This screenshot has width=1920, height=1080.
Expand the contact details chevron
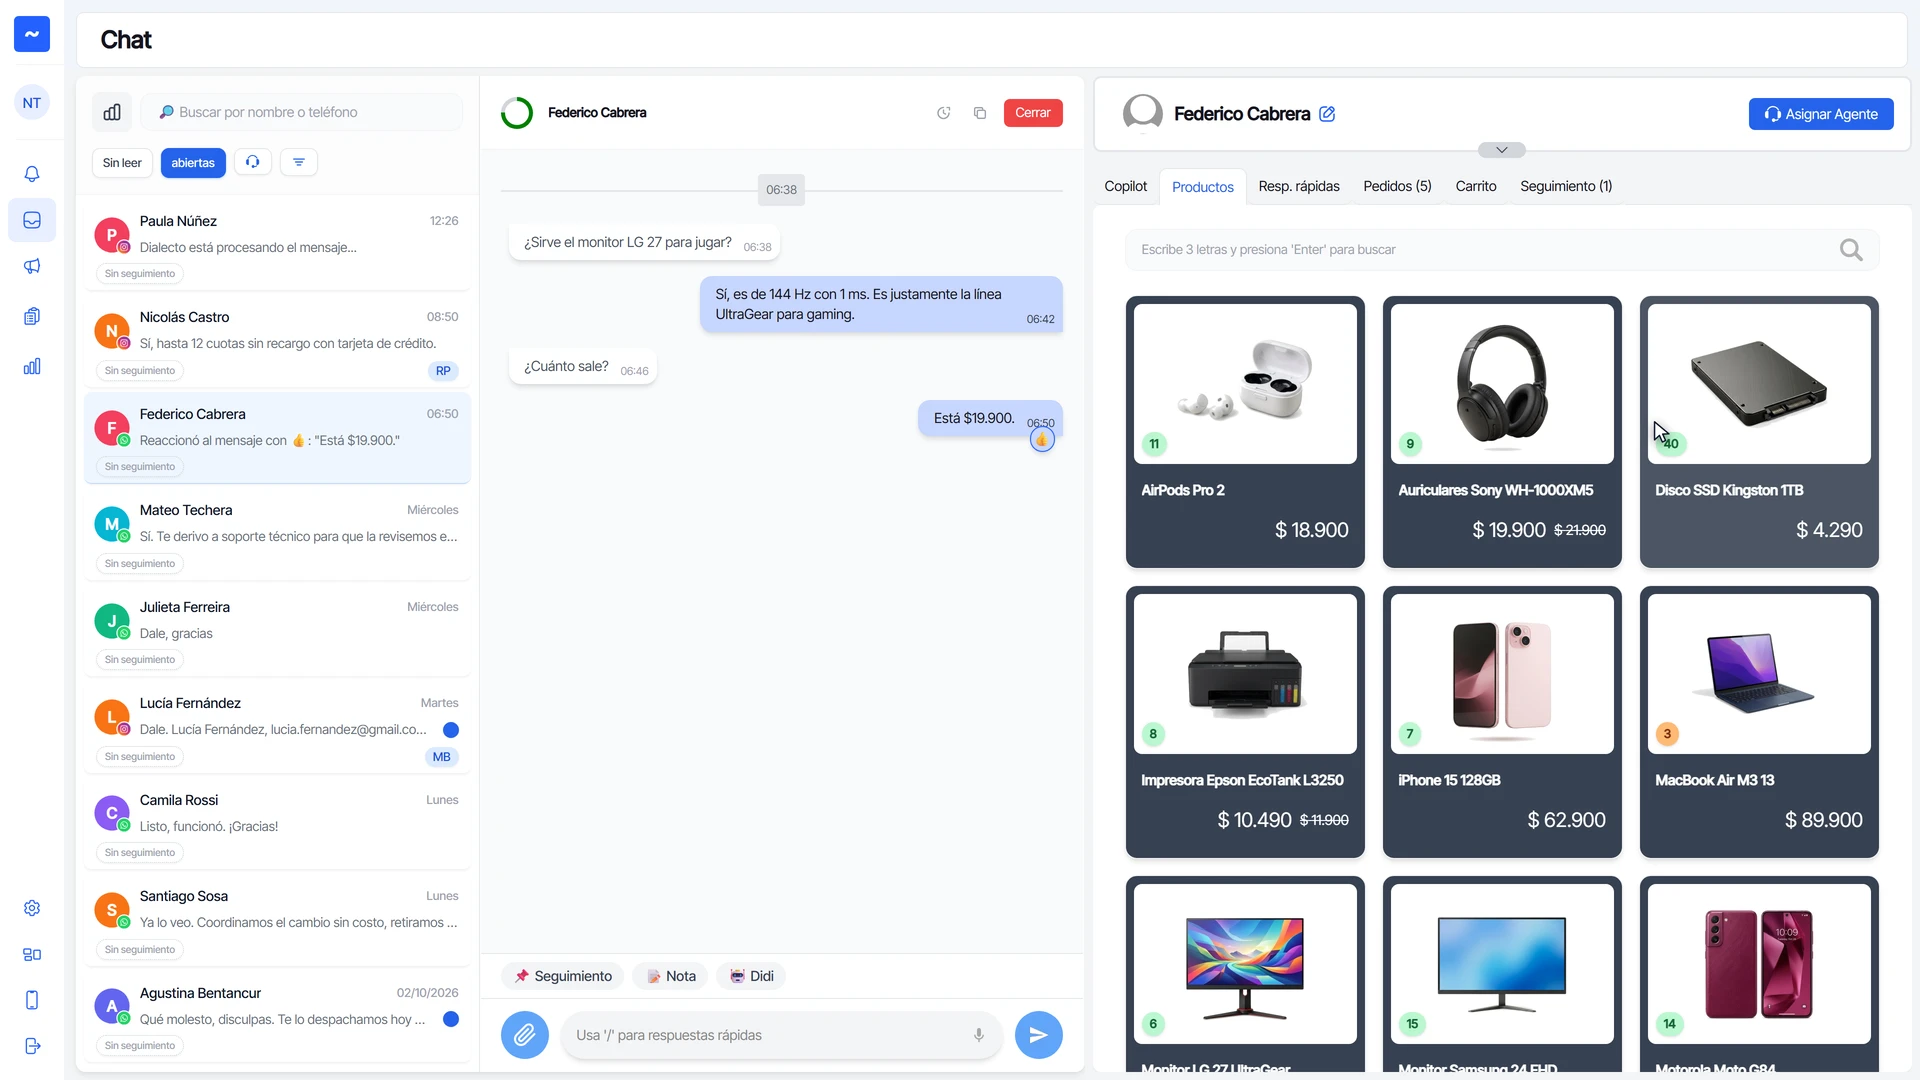pos(1502,150)
